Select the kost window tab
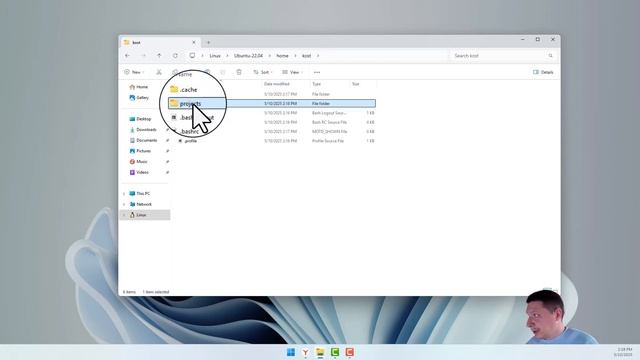 pyautogui.click(x=159, y=42)
